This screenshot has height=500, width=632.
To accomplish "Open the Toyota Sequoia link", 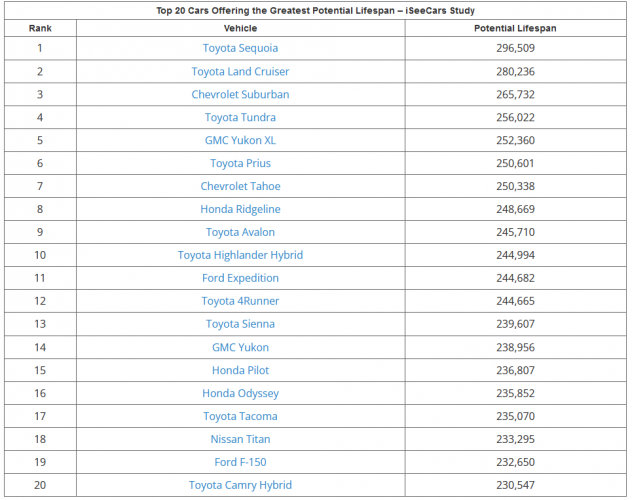I will point(240,48).
